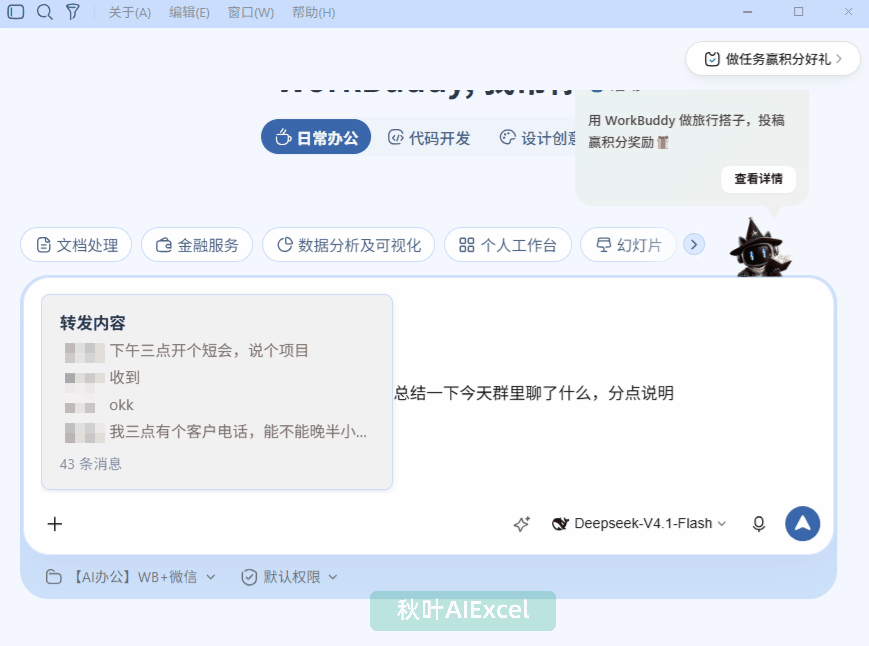Send the message with the blue arrow button
The width and height of the screenshot is (869, 646).
click(802, 524)
